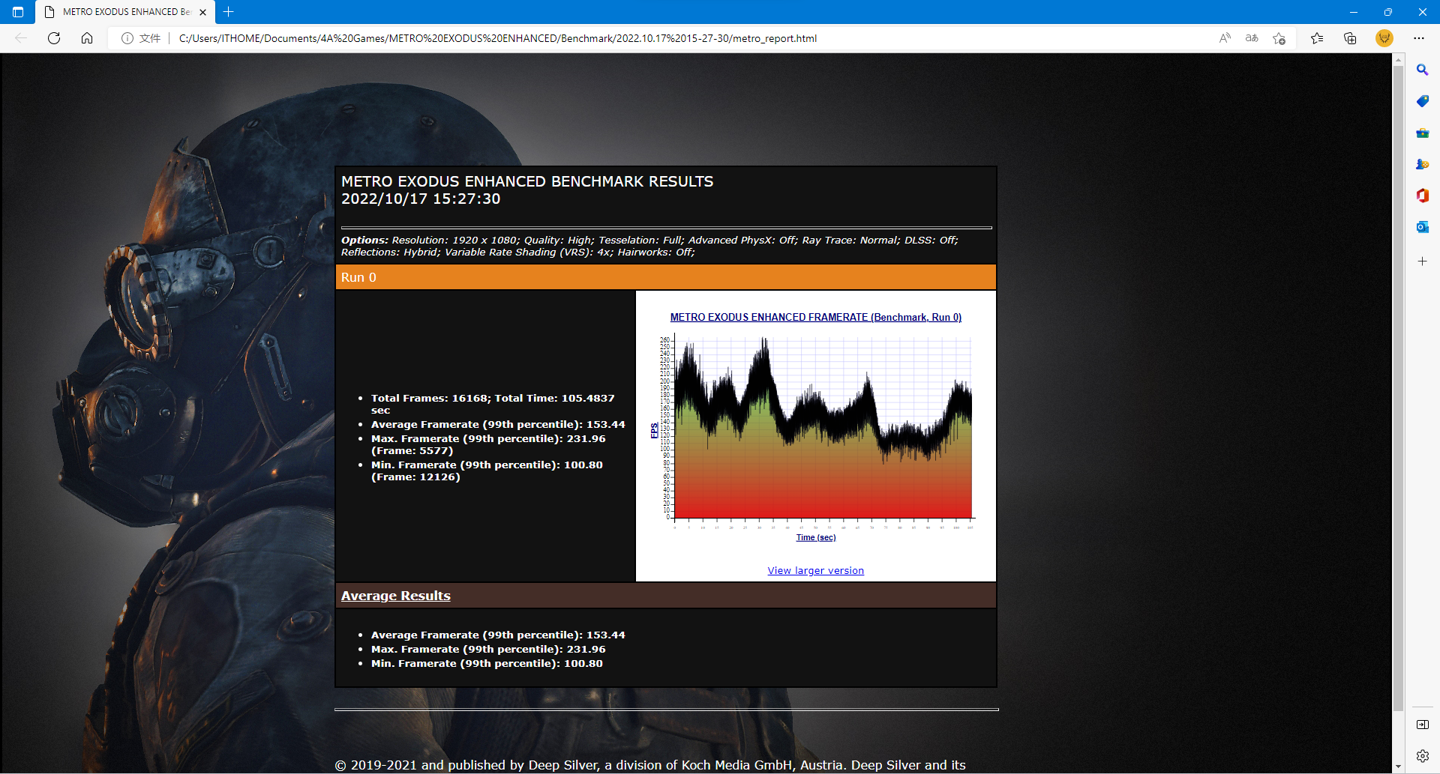Screen dimensions: 1440x774
Task: Click the Average Results heading
Action: (x=396, y=596)
